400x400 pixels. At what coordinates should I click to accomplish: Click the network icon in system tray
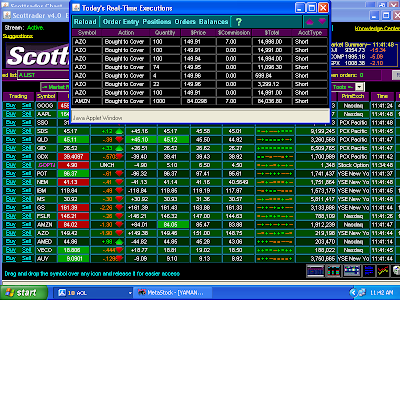point(362,293)
